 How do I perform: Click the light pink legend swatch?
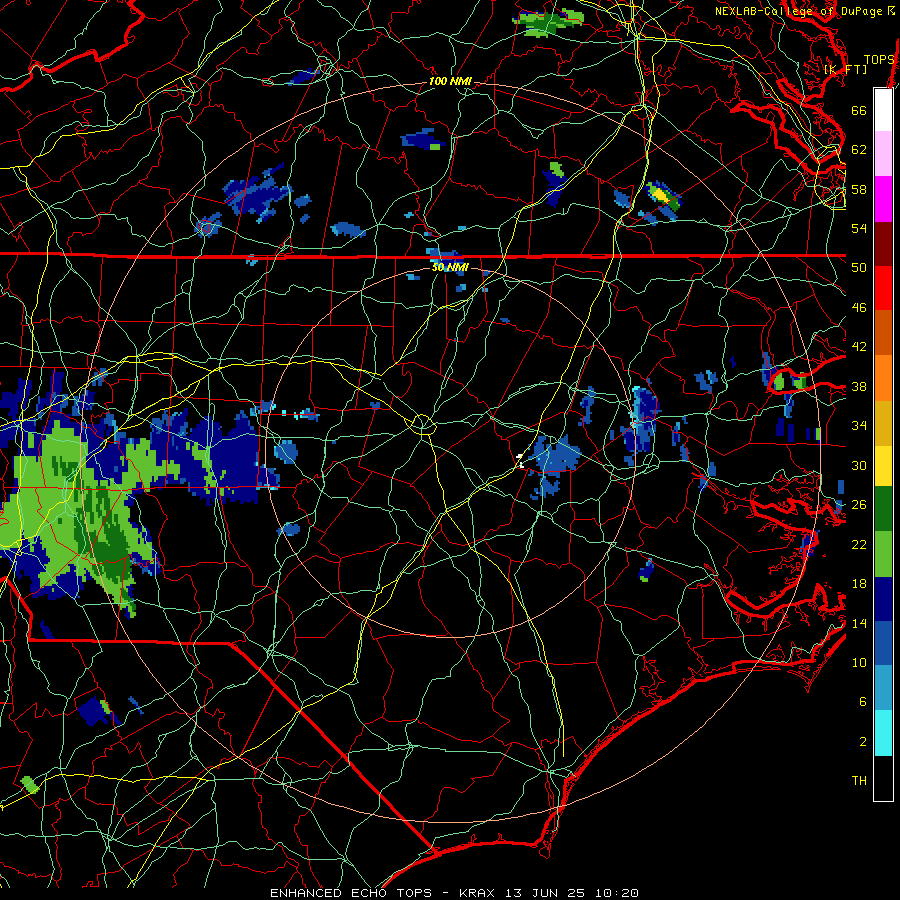(x=883, y=154)
